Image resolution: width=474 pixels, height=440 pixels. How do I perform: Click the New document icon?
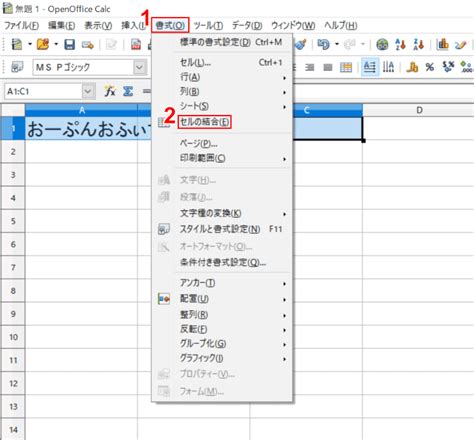click(17, 44)
